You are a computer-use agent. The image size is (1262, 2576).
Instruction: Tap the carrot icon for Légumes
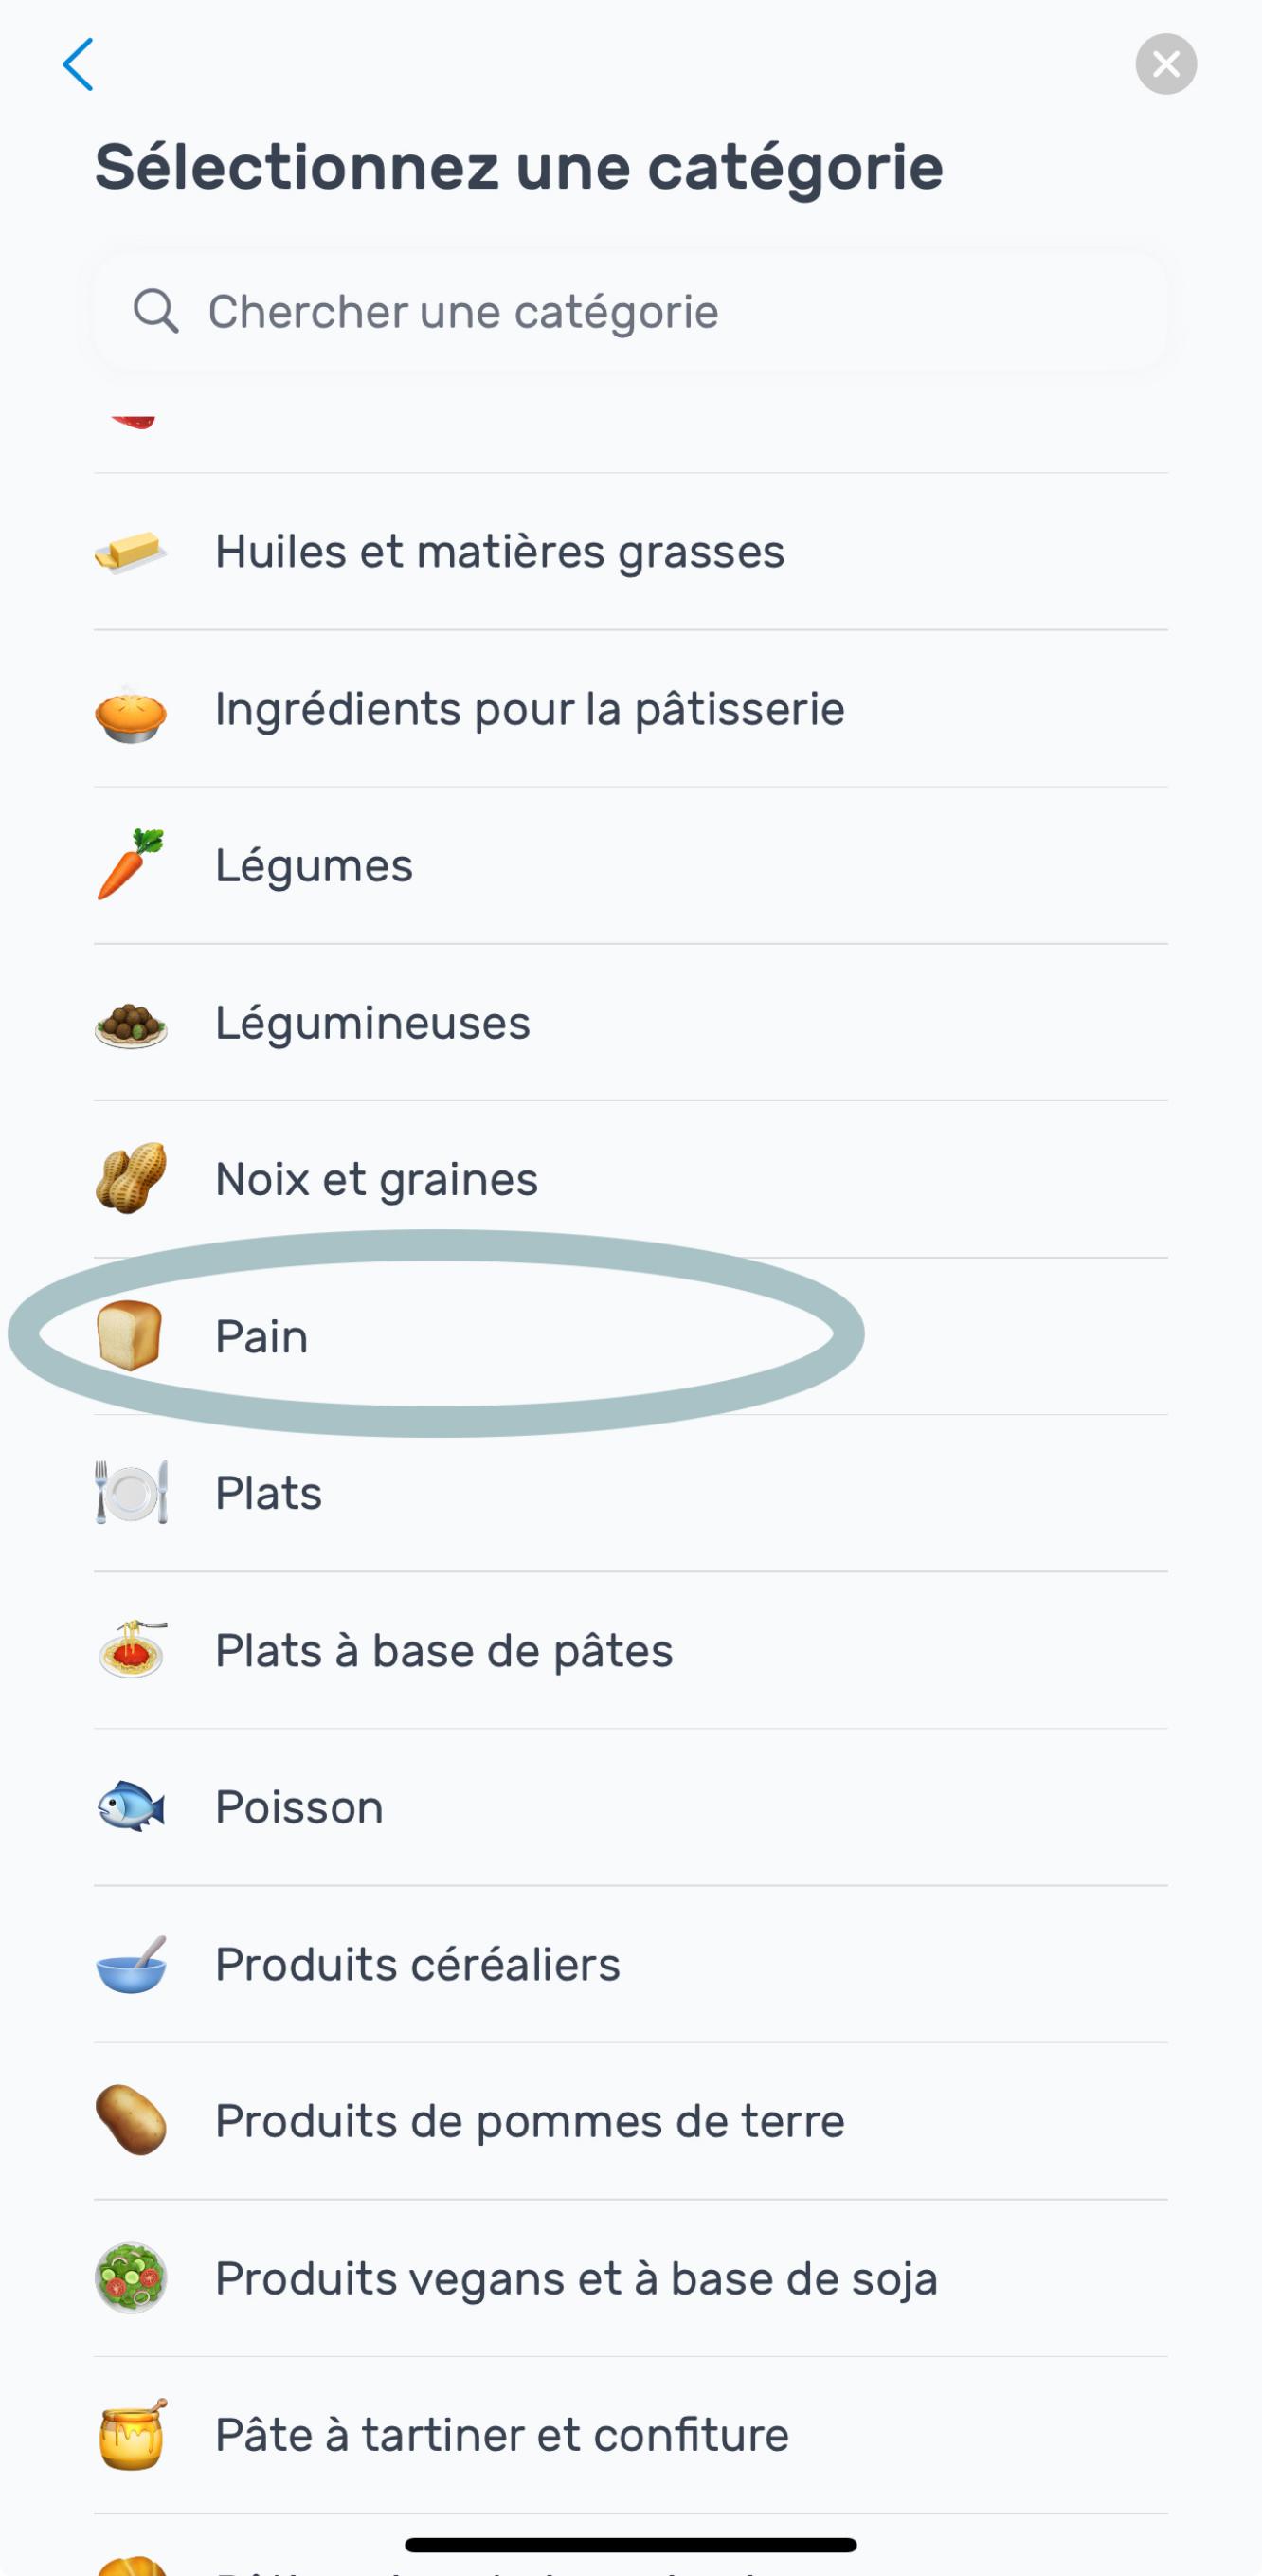tap(130, 865)
